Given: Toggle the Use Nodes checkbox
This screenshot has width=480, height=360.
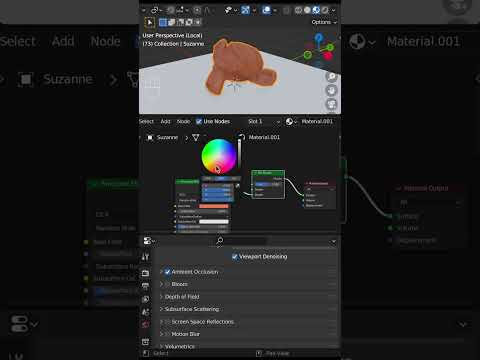Looking at the screenshot, I should [199, 121].
